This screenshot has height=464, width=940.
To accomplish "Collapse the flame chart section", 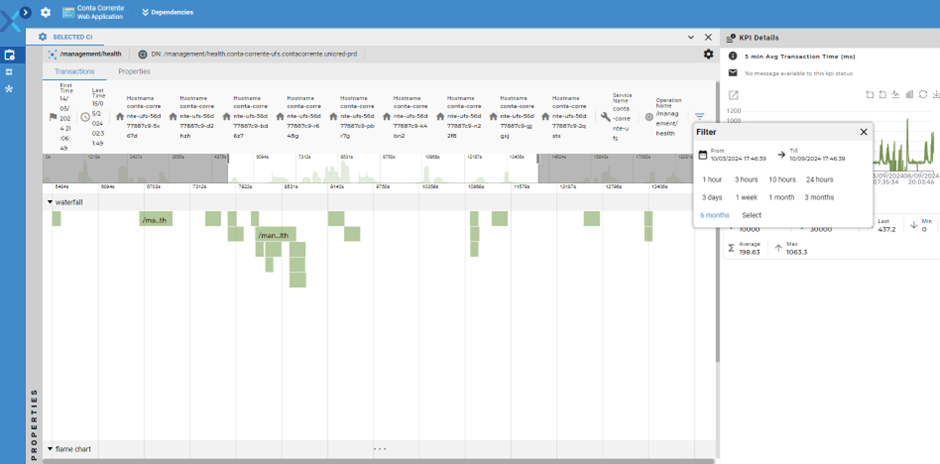I will coord(50,448).
